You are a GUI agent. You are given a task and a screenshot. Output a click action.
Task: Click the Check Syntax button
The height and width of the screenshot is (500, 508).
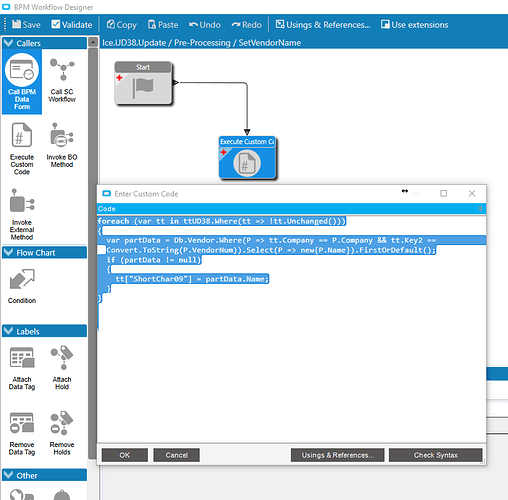pyautogui.click(x=435, y=455)
